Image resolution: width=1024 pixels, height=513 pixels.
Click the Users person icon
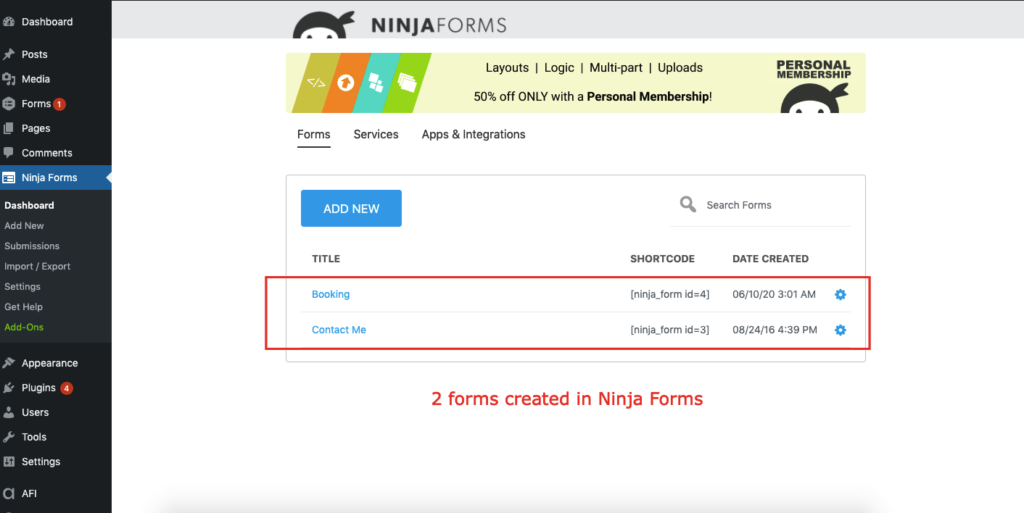(x=8, y=412)
